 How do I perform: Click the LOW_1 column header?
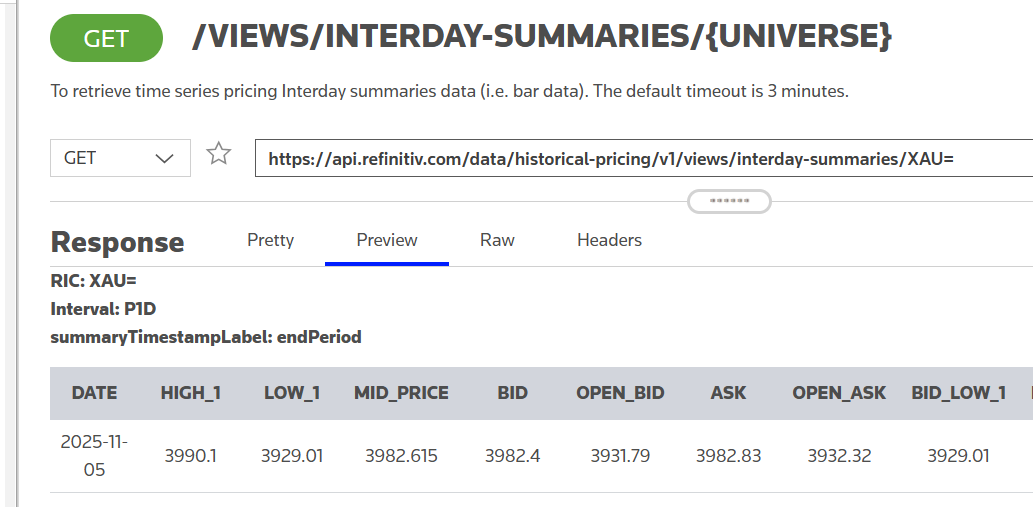click(292, 393)
